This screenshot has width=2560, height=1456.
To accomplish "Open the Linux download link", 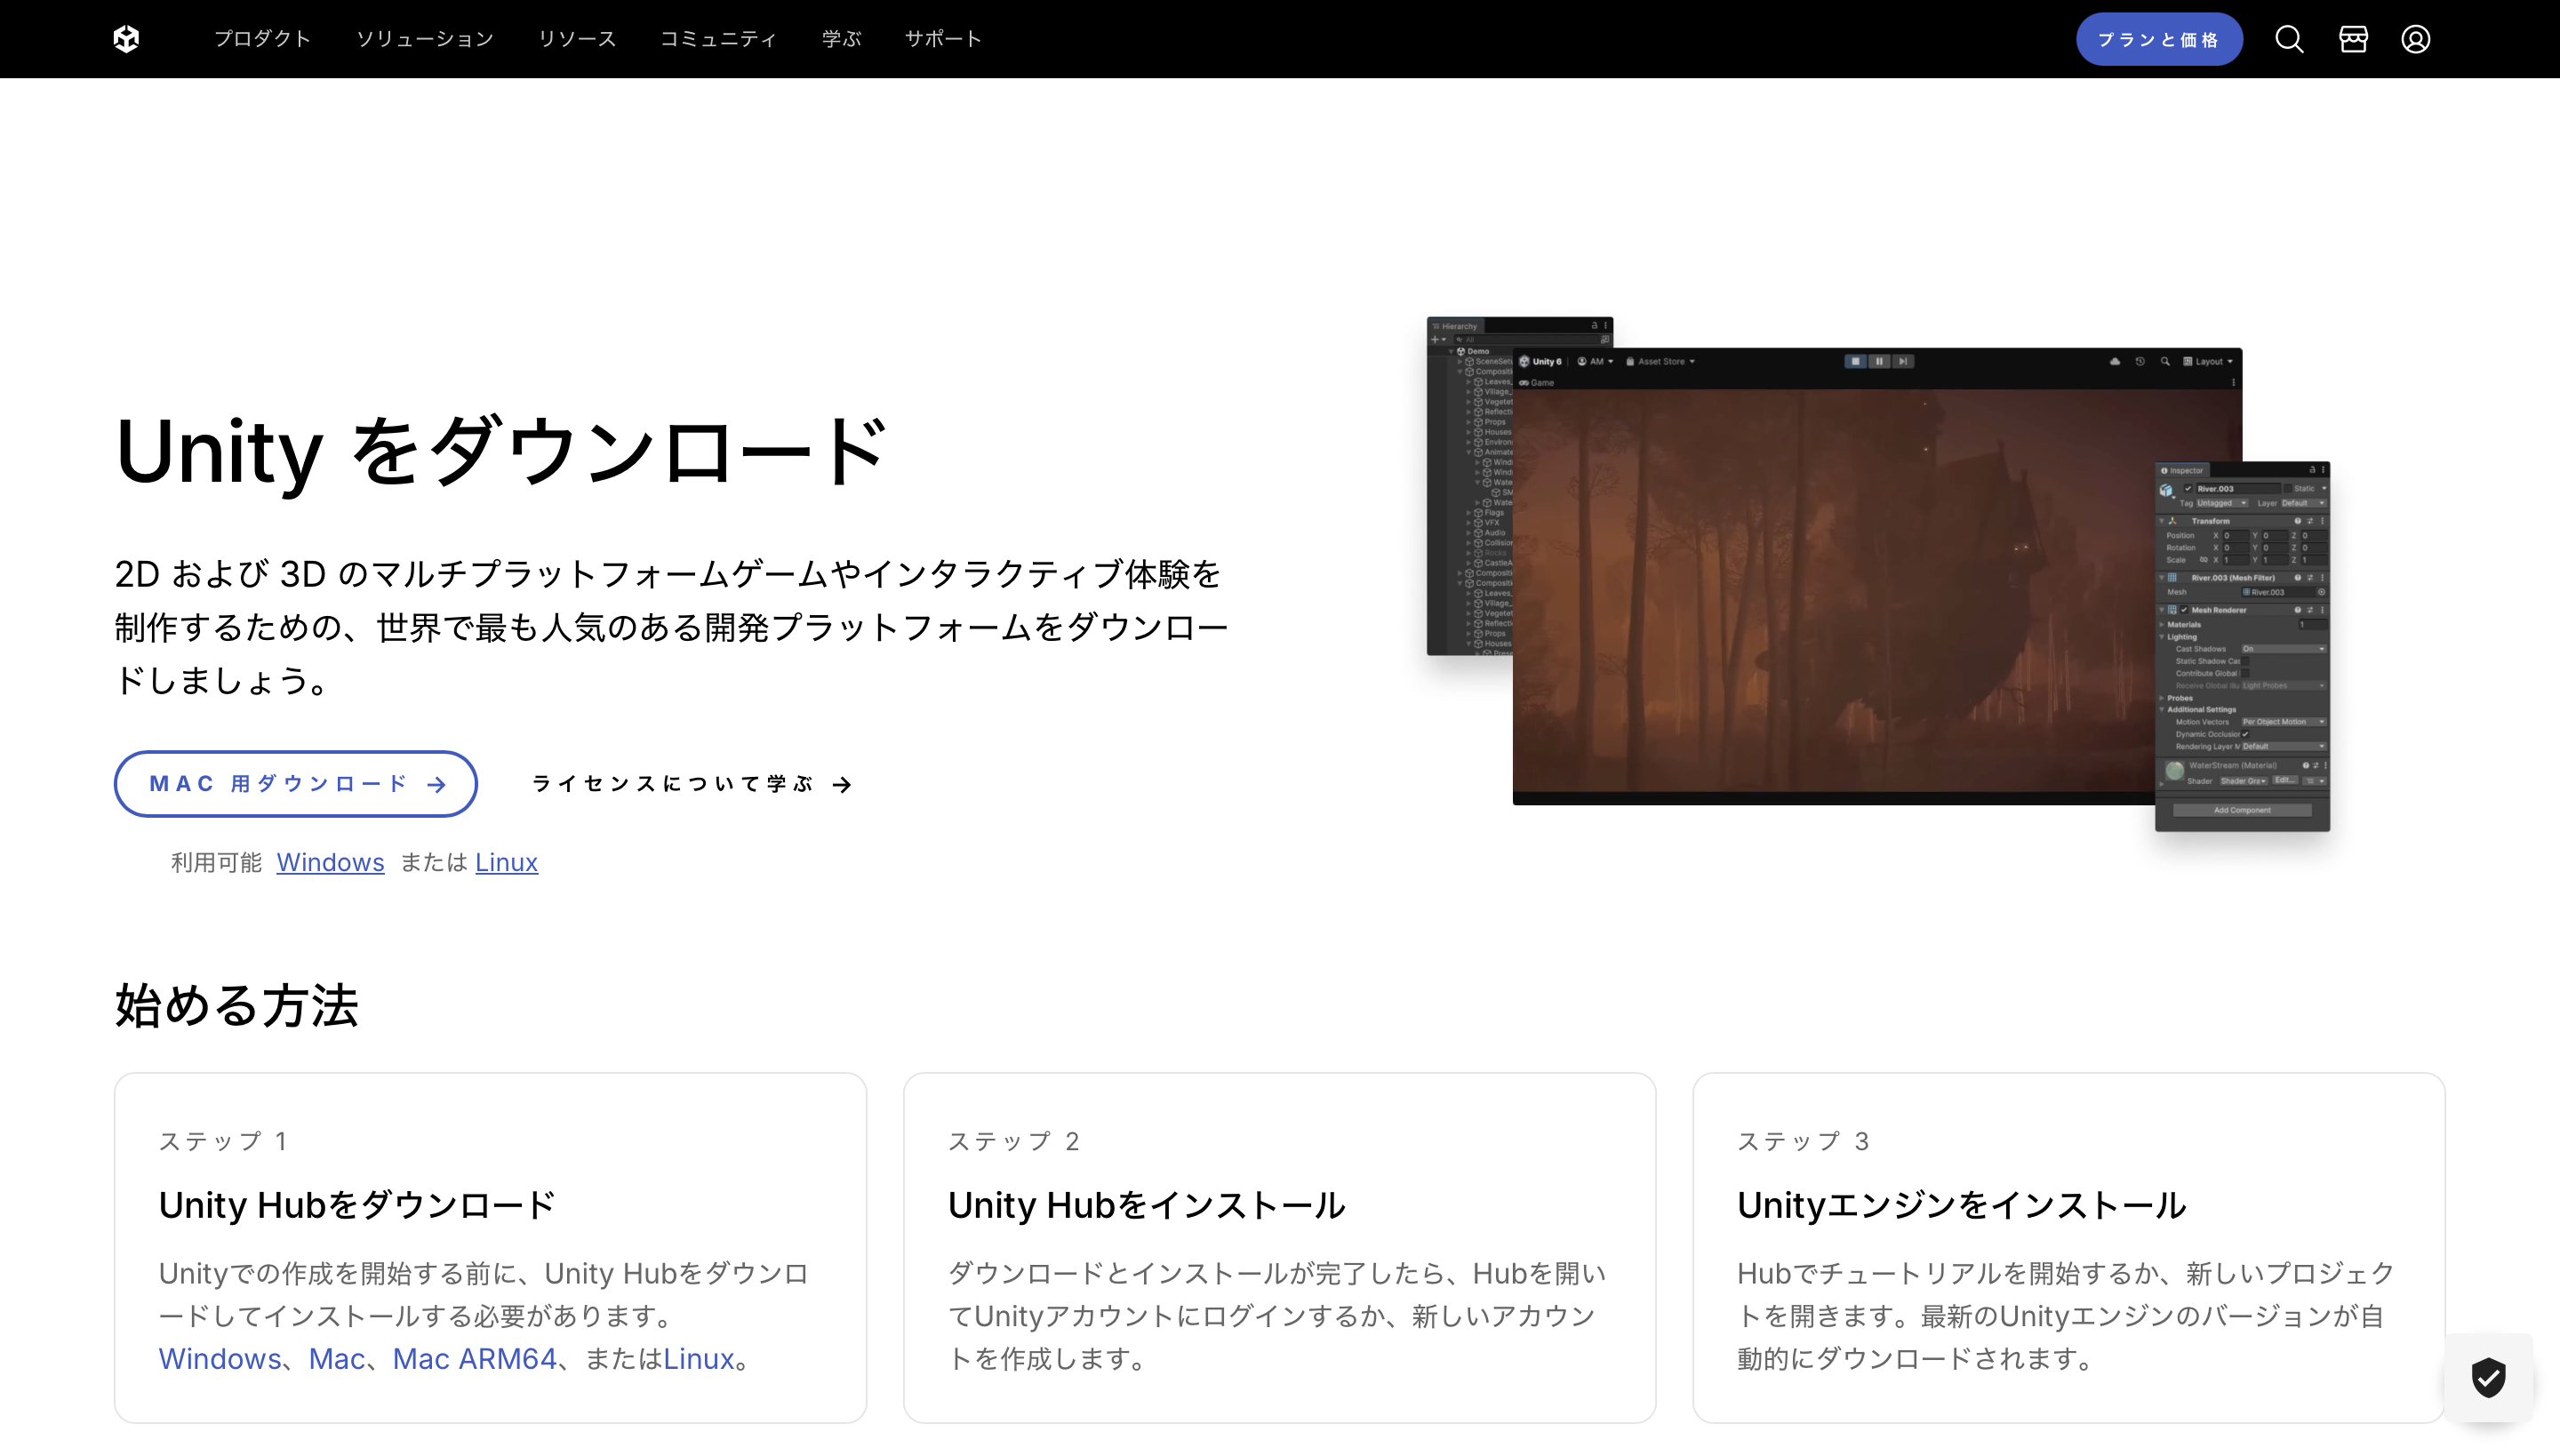I will click(506, 862).
